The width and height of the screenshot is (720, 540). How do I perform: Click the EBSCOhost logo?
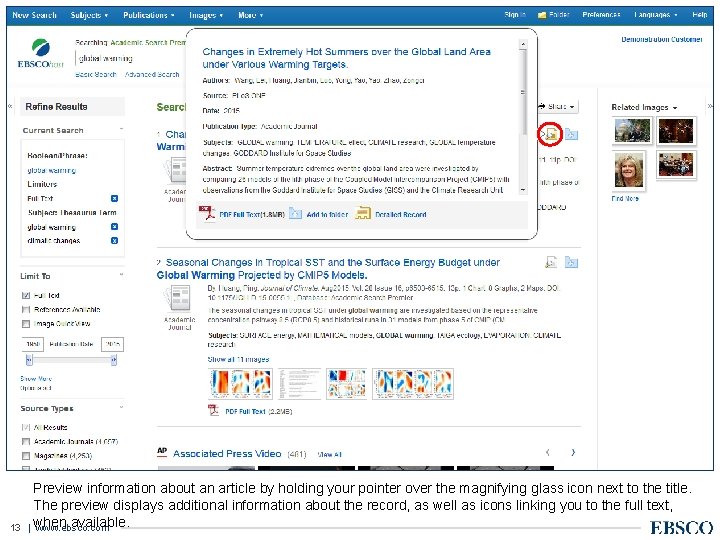pyautogui.click(x=40, y=54)
